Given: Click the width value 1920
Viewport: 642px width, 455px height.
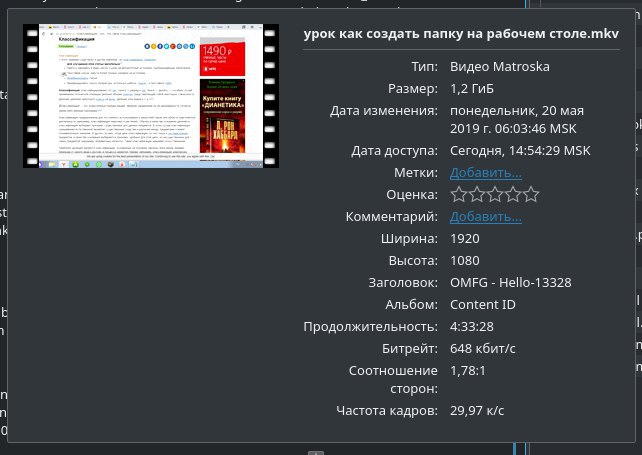Looking at the screenshot, I should tap(465, 239).
